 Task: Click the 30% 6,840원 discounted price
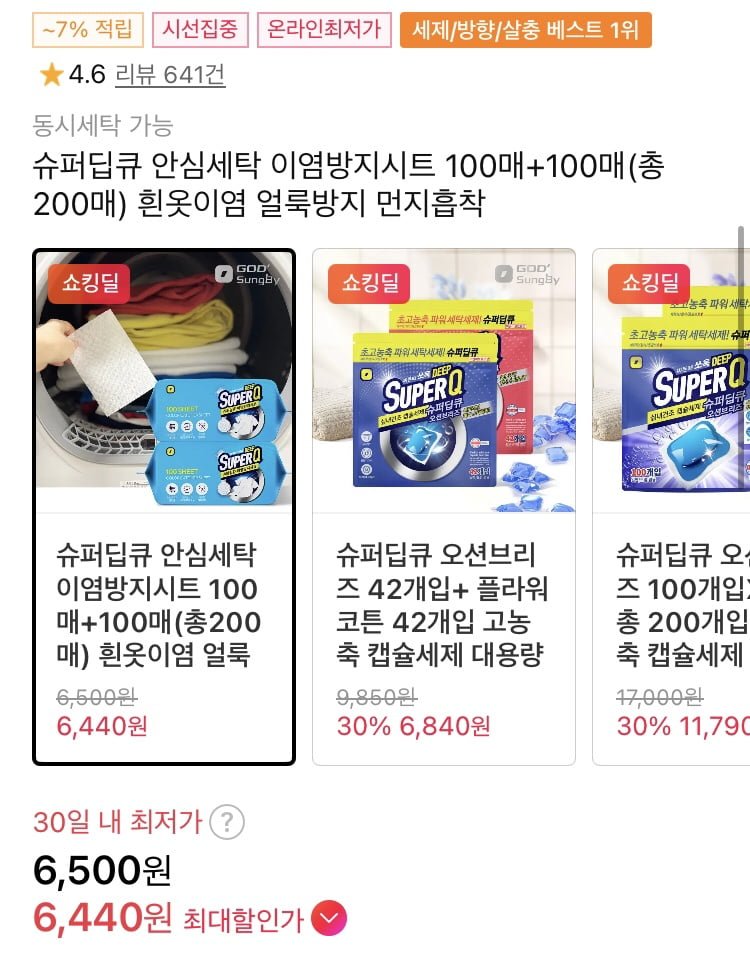click(x=413, y=726)
